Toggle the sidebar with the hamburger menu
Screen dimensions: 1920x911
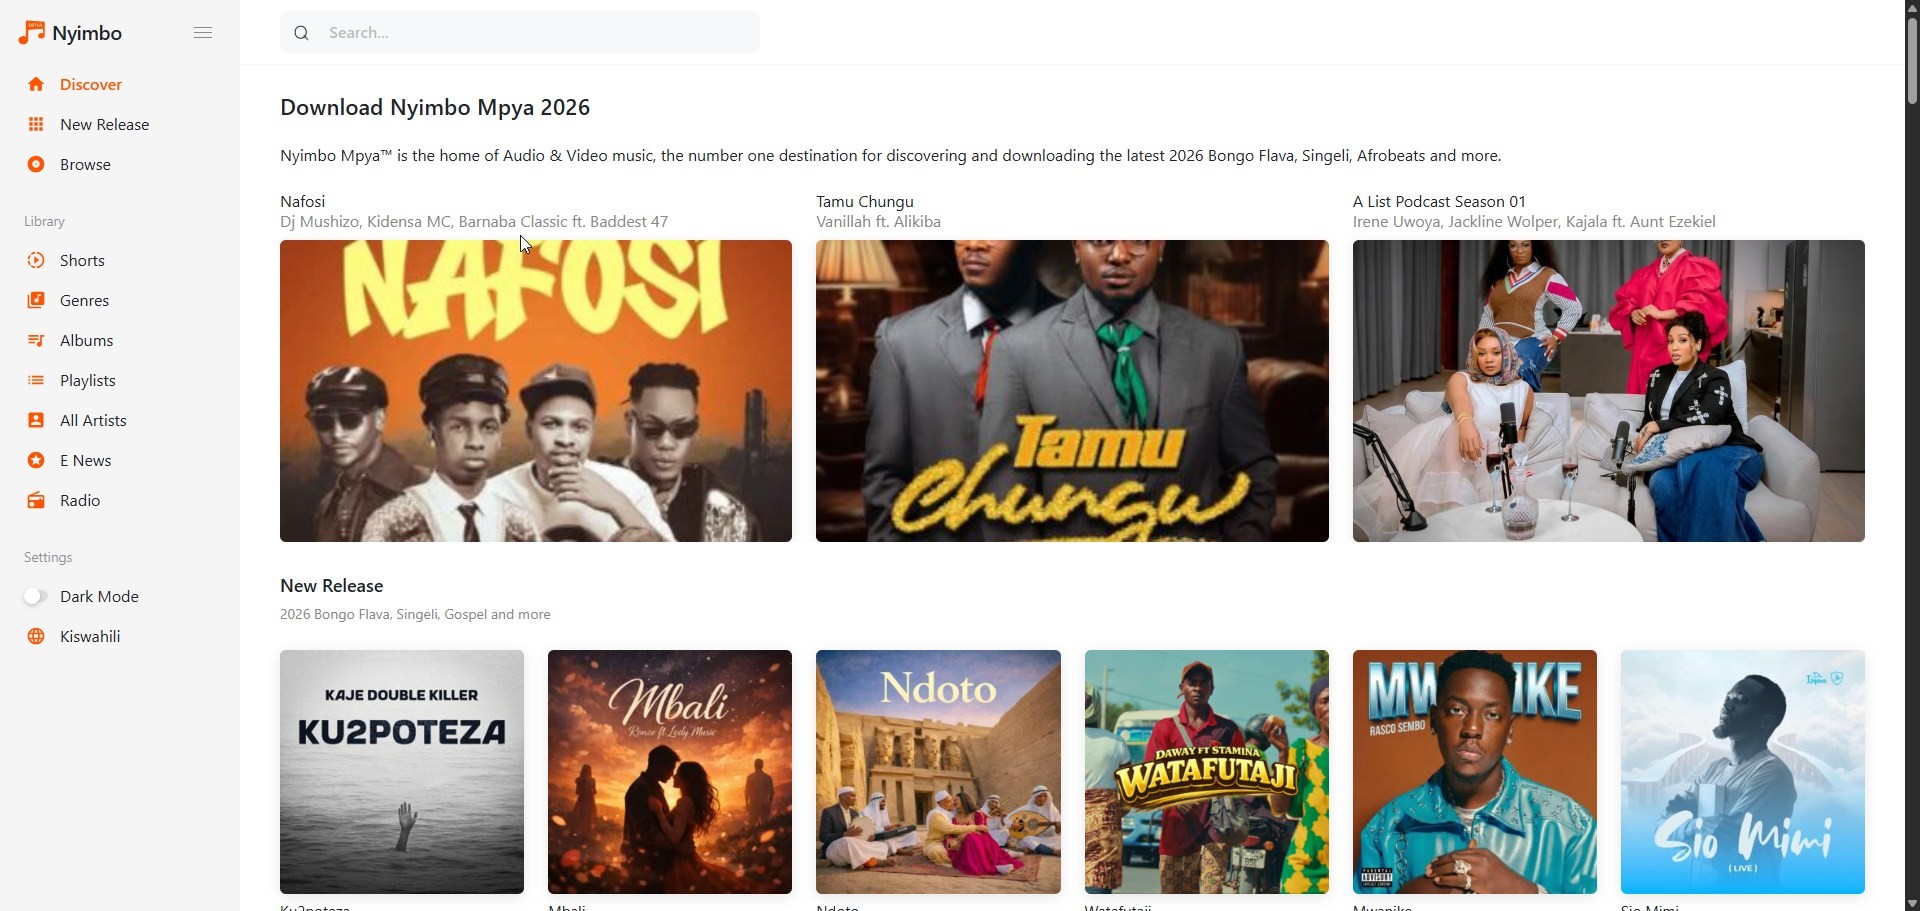click(203, 32)
